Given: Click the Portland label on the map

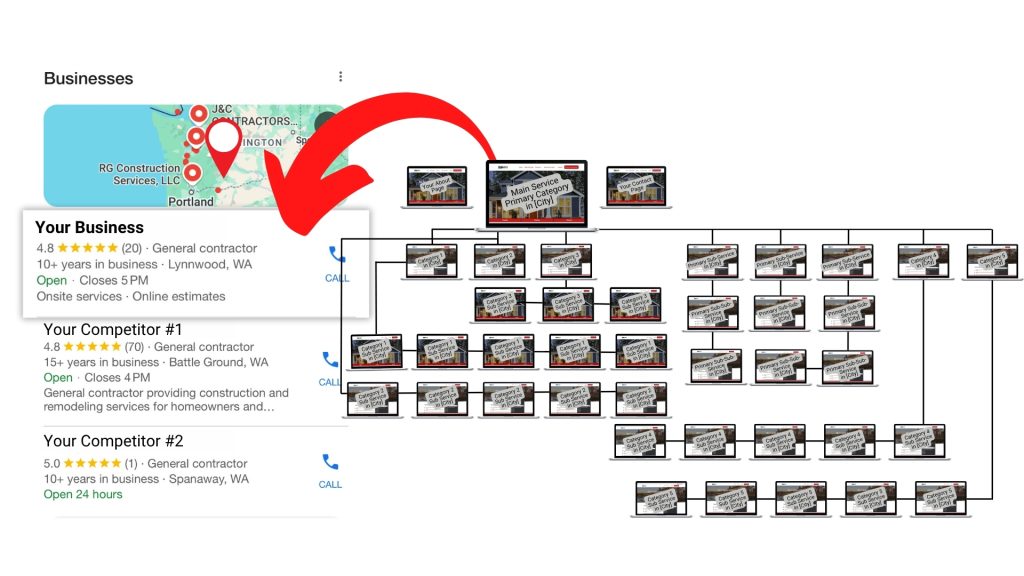Looking at the screenshot, I should 190,201.
